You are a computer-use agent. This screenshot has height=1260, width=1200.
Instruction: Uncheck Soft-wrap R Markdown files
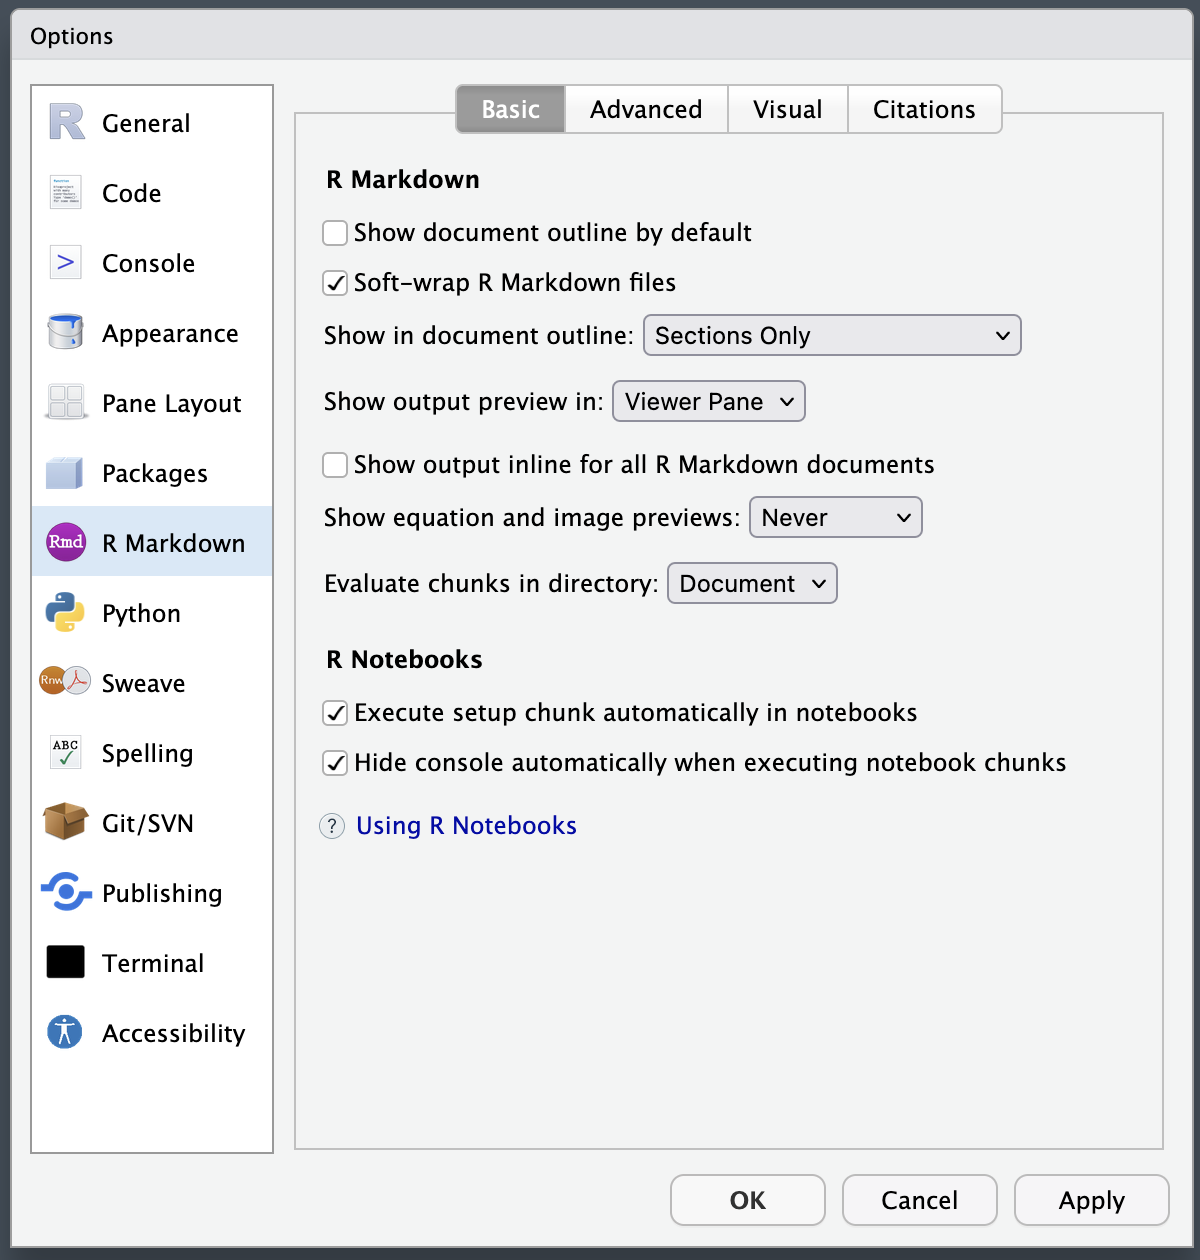335,283
